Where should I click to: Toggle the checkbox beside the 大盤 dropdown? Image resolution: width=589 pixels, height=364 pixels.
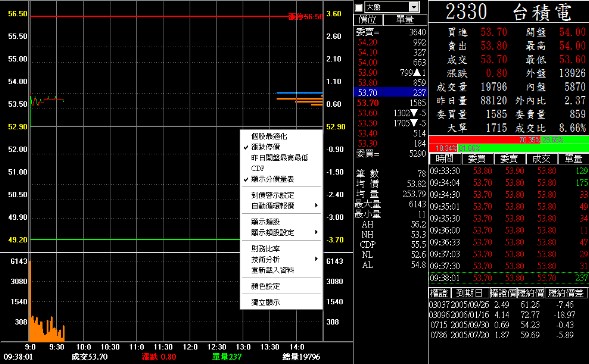[x=358, y=7]
